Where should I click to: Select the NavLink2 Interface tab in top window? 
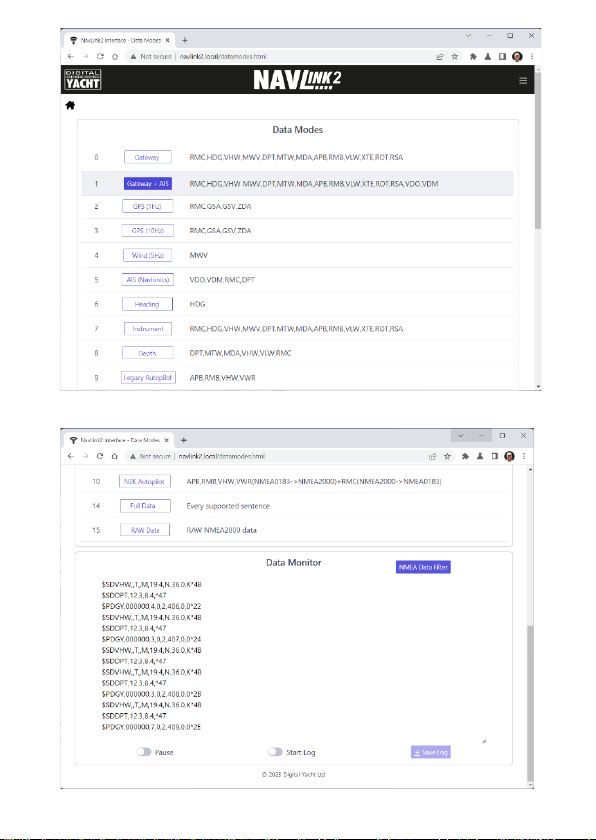[120, 41]
